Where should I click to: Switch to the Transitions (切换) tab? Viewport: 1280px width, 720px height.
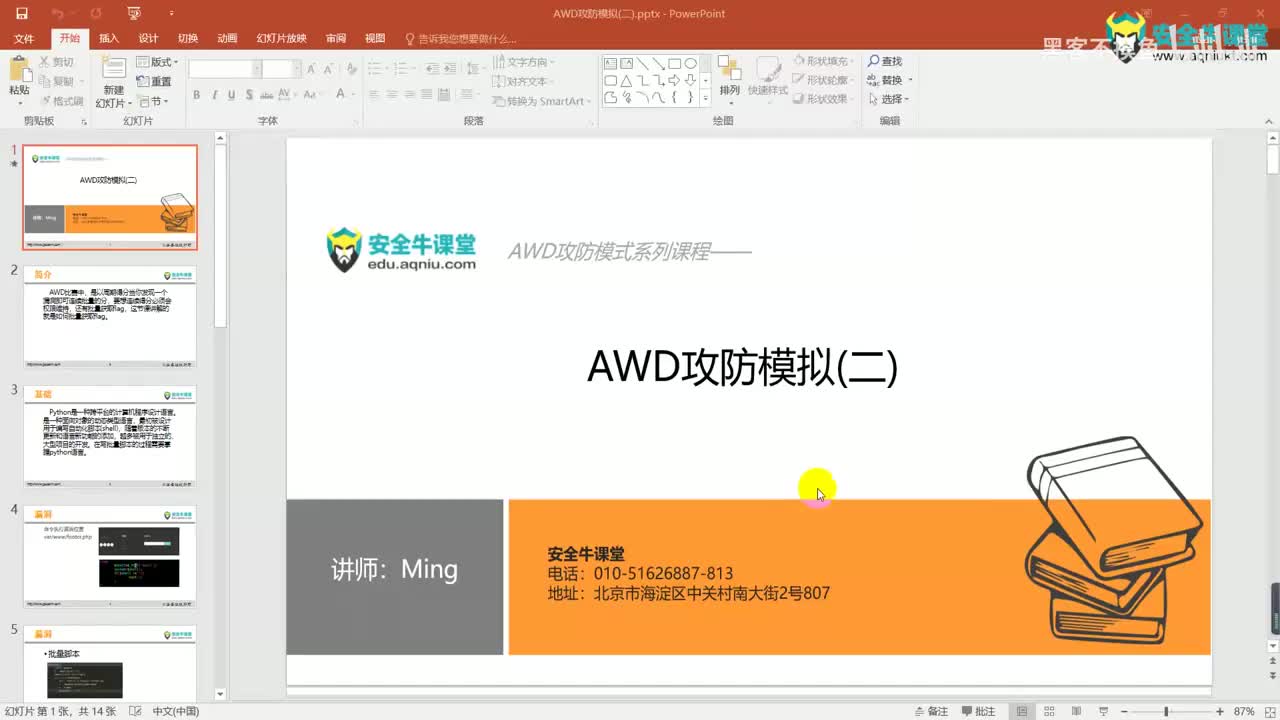tap(188, 38)
